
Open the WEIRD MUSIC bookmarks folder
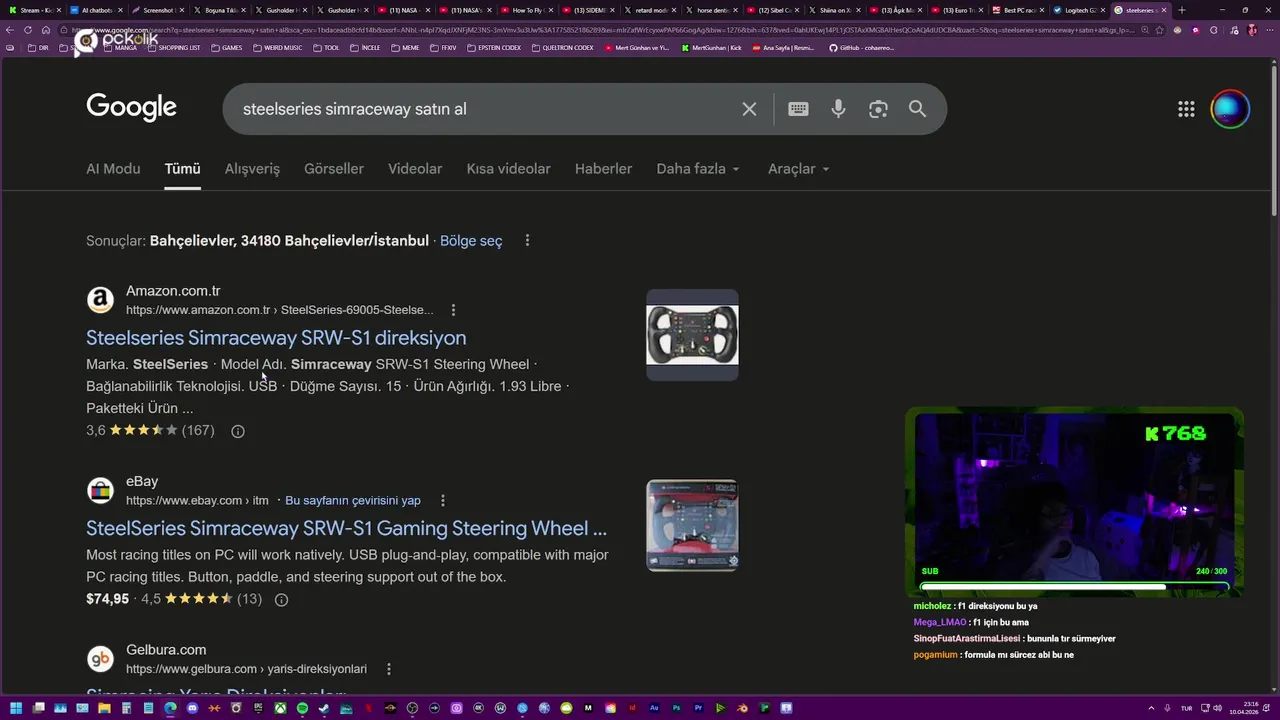point(278,47)
